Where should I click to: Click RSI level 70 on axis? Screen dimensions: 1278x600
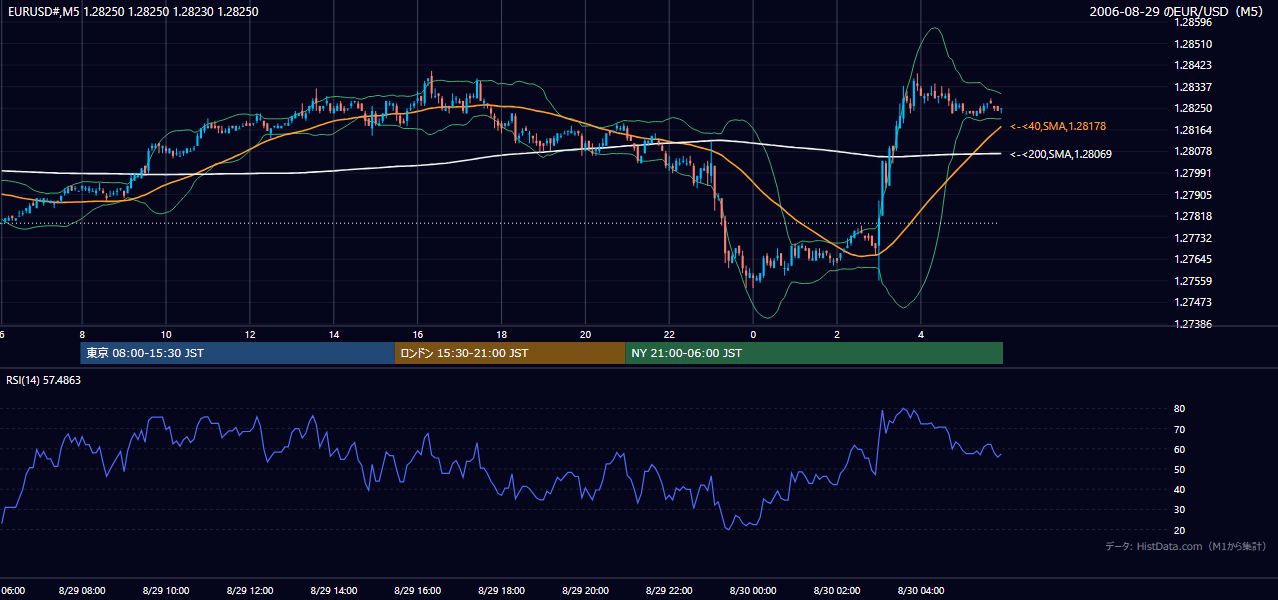point(1180,429)
